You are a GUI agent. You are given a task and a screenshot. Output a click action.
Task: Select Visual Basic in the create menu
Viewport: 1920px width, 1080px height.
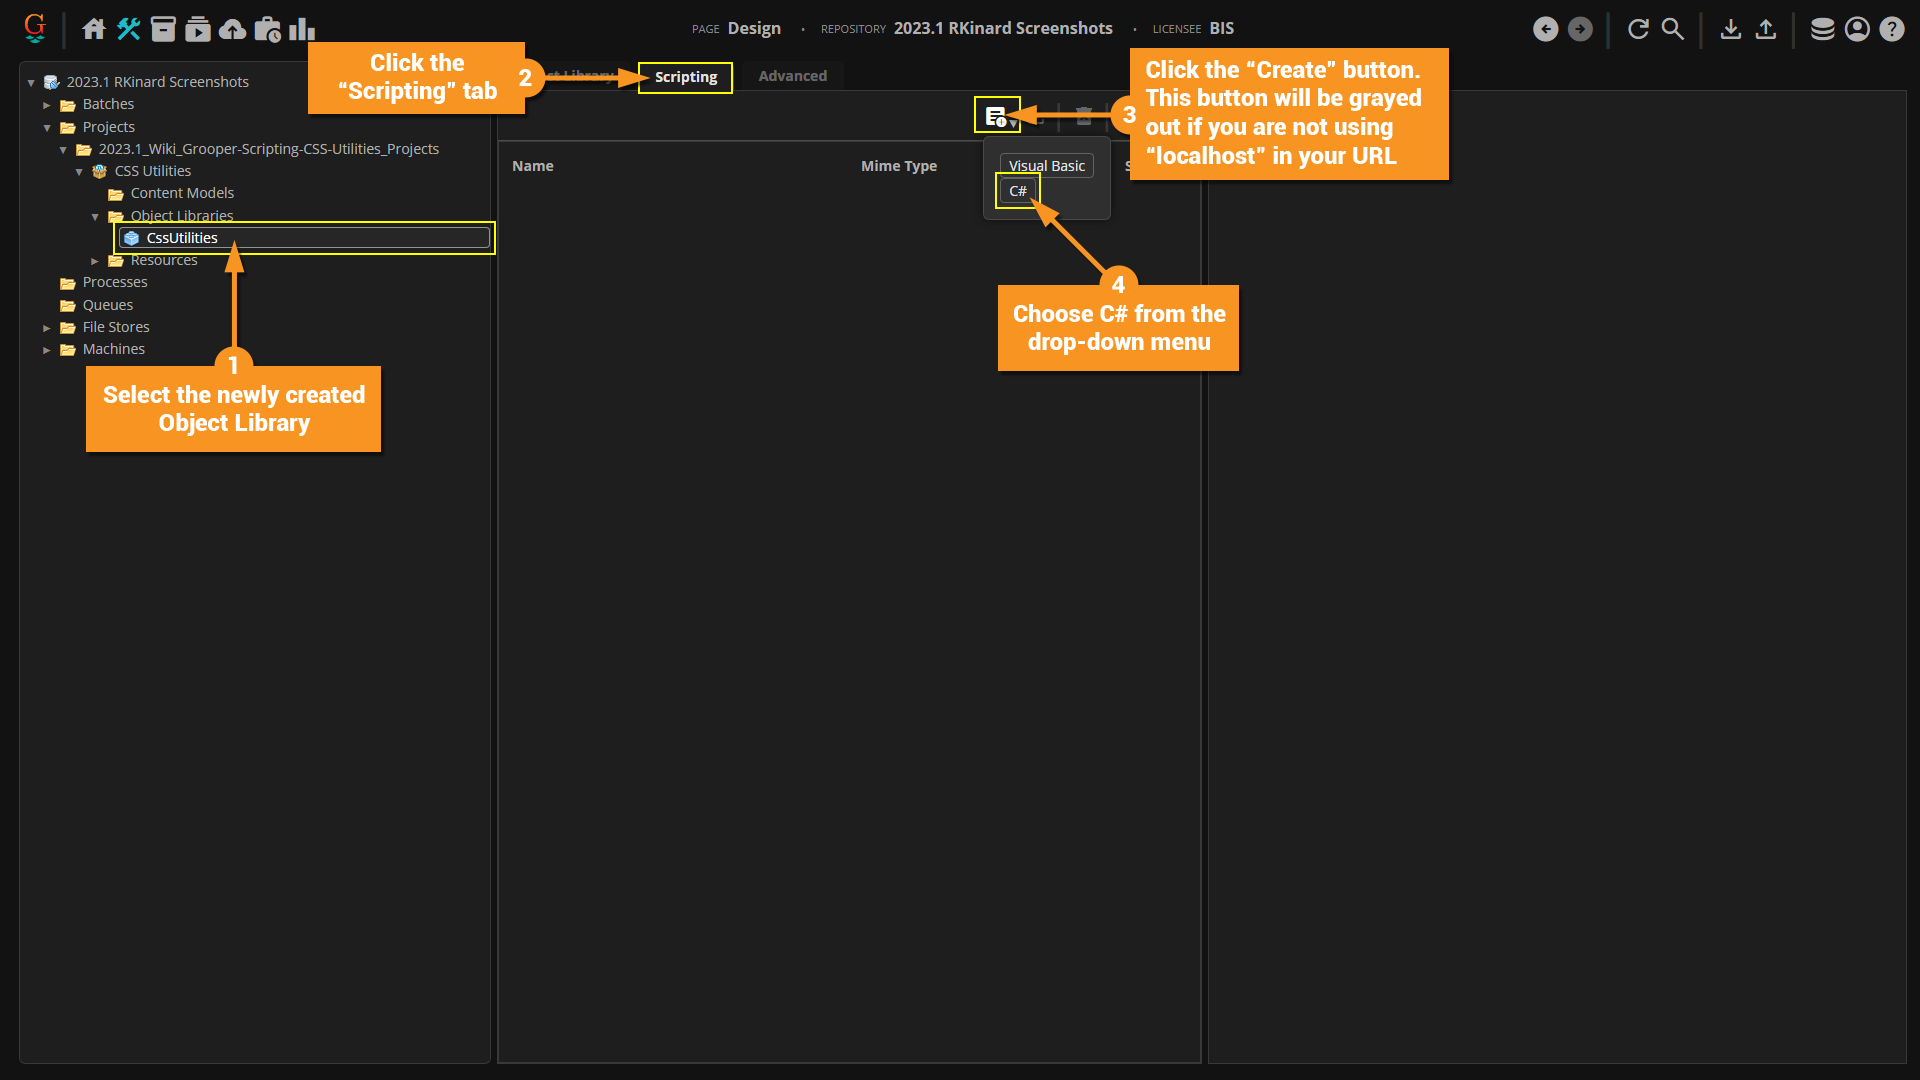[1046, 166]
